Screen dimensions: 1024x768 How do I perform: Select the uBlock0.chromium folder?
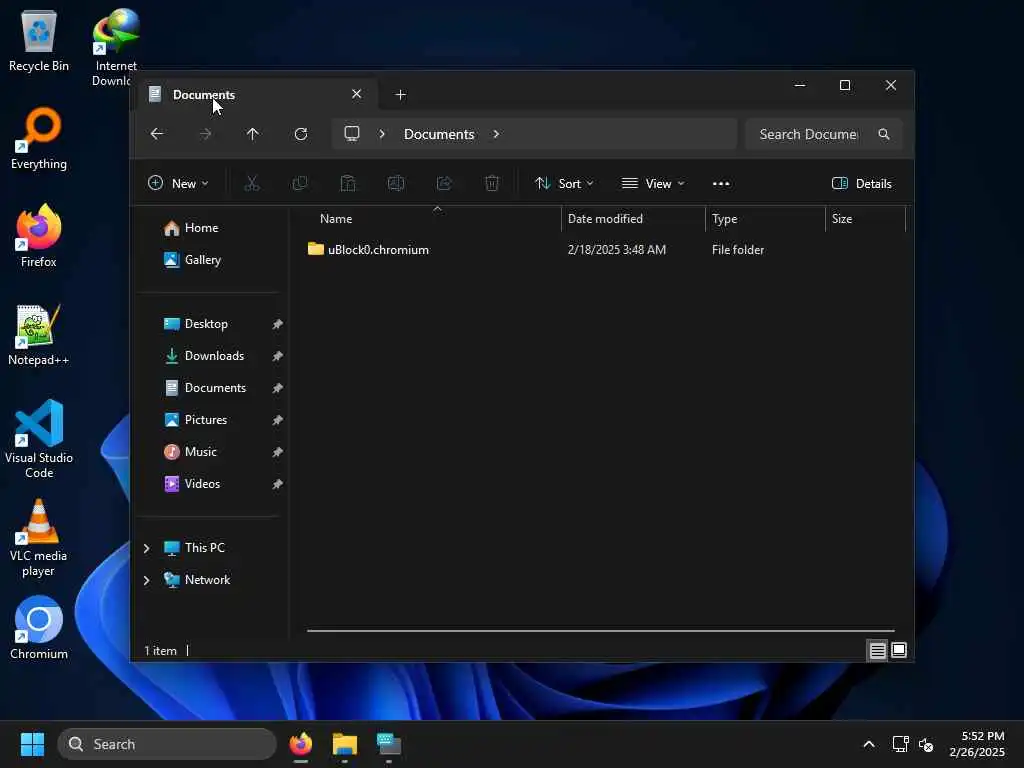pyautogui.click(x=378, y=249)
